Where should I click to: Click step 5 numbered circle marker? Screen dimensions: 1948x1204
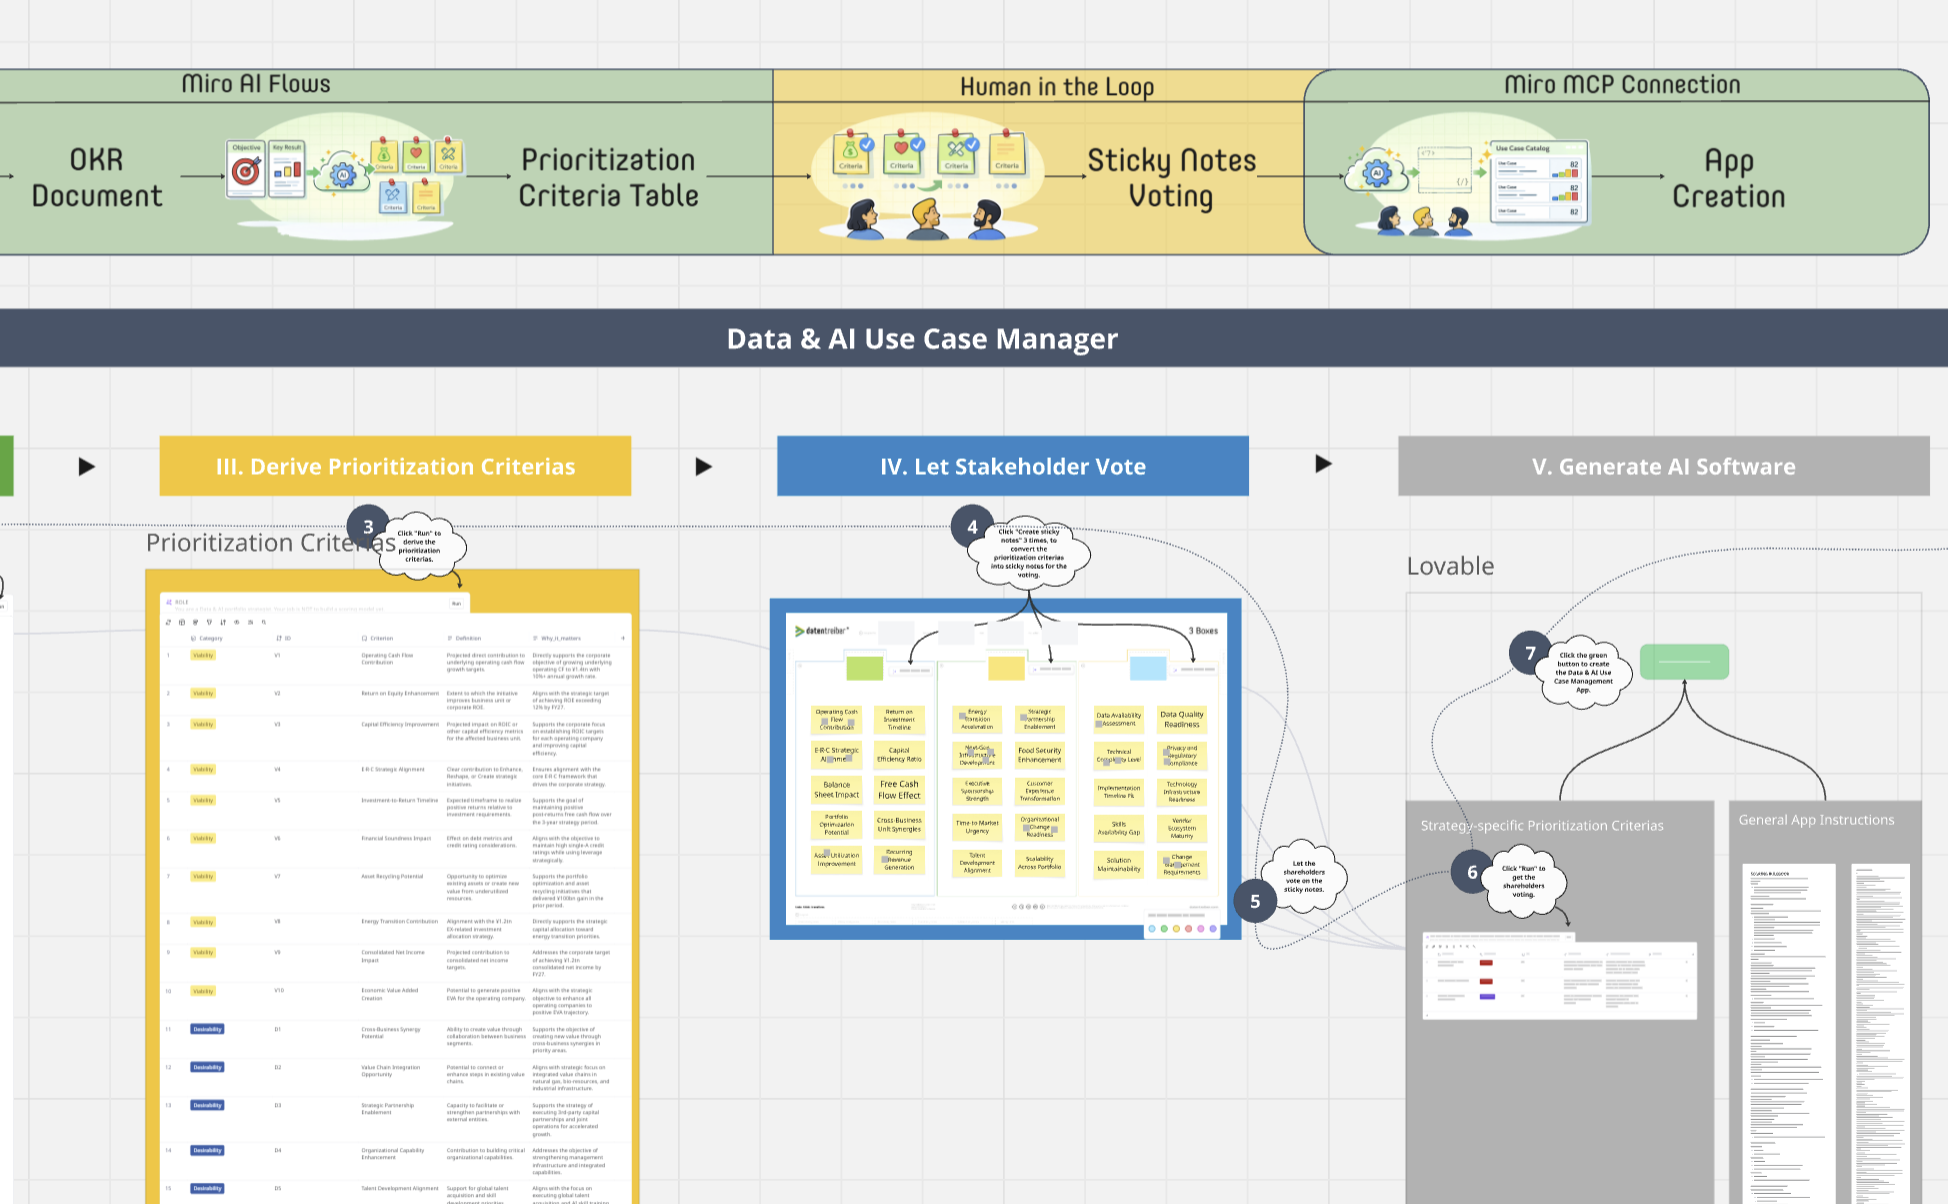[x=1255, y=901]
